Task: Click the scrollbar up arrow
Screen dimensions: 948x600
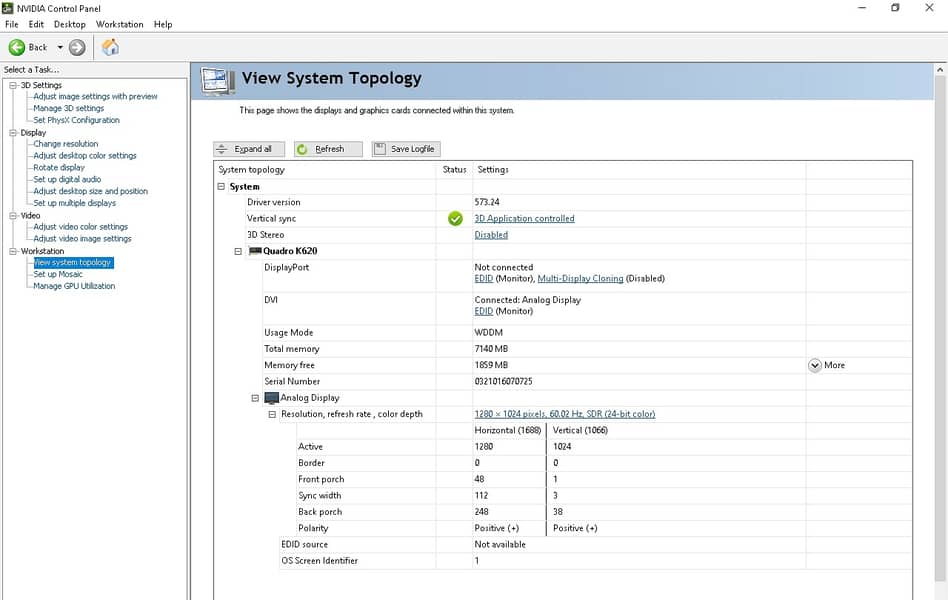Action: (940, 70)
